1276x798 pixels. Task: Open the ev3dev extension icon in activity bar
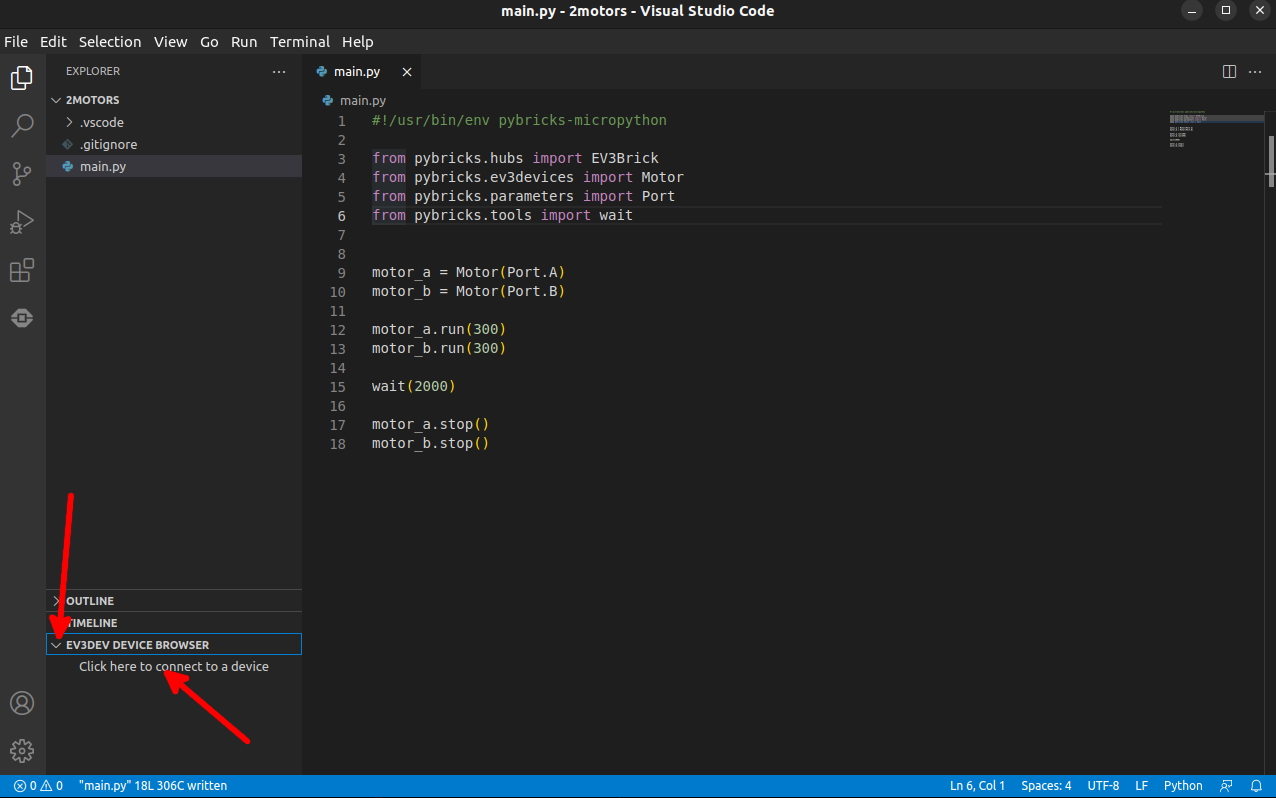(22, 318)
